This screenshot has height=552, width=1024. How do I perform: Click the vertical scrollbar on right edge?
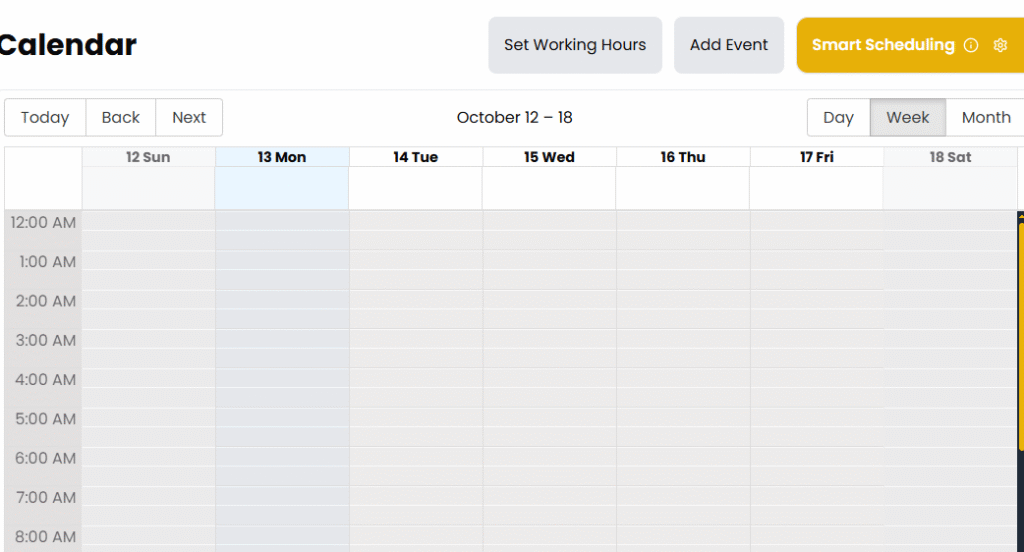1020,330
